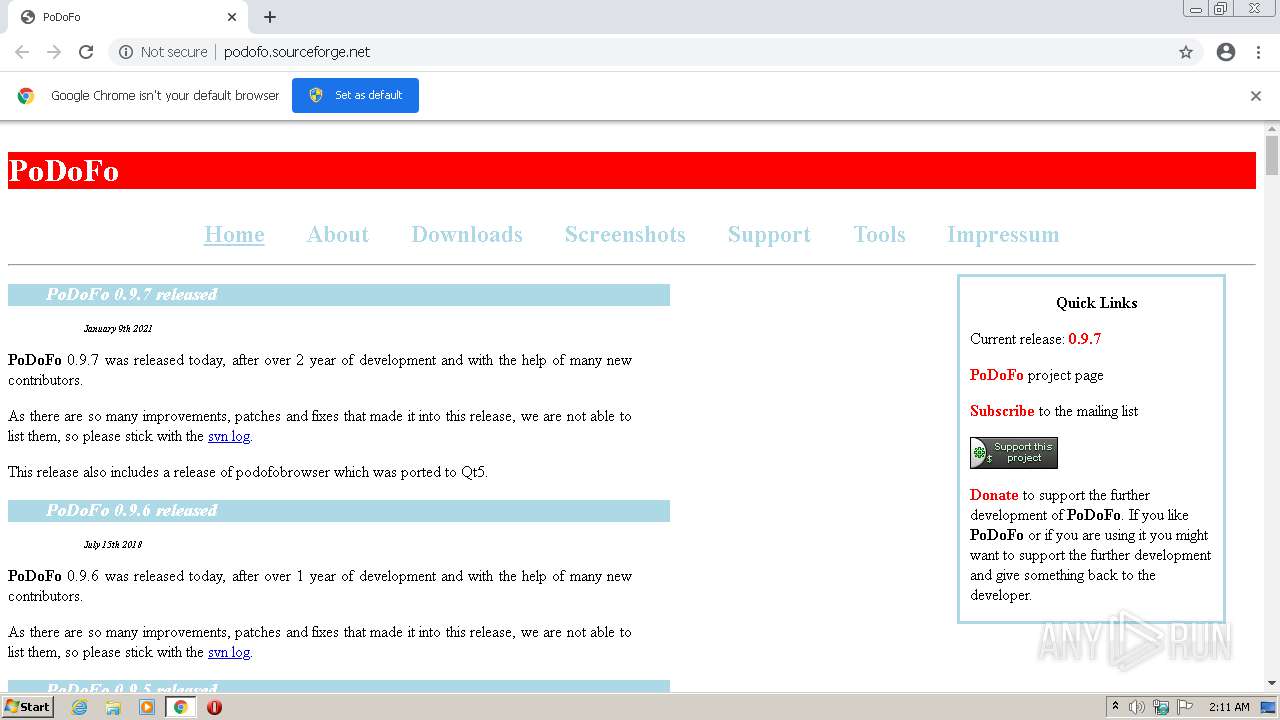Click the Set as default button
Screen dimensions: 1280x720
pos(355,95)
